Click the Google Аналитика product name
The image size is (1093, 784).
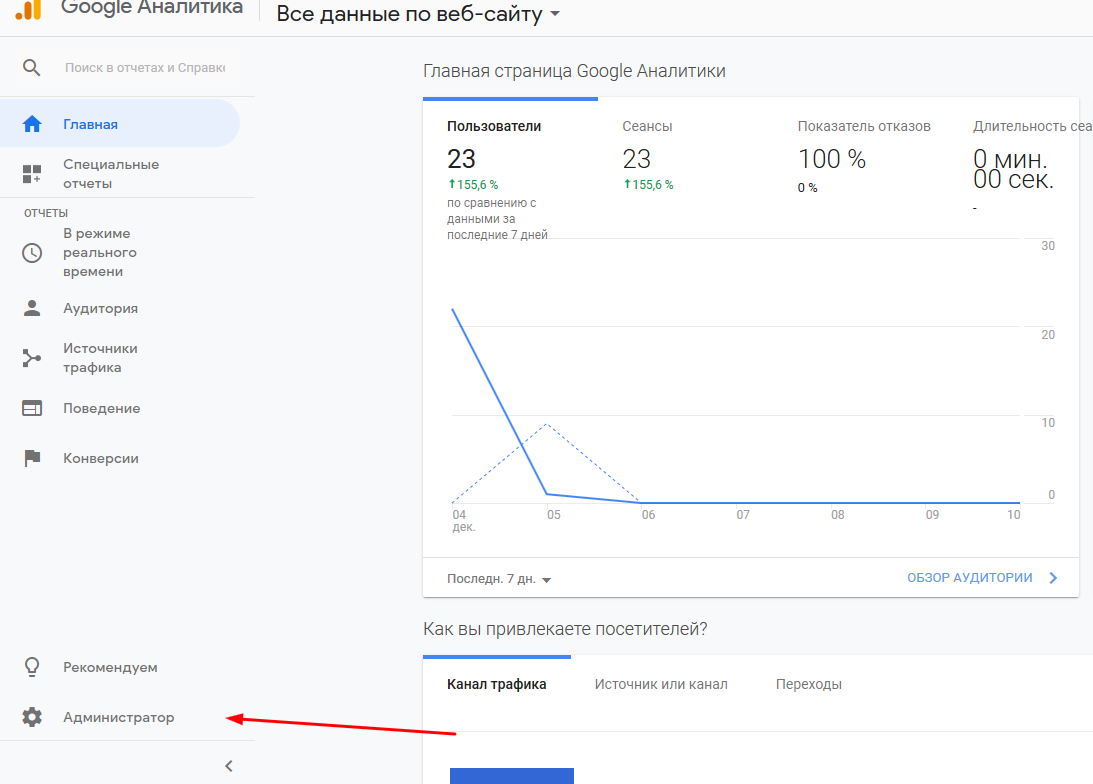[x=152, y=8]
